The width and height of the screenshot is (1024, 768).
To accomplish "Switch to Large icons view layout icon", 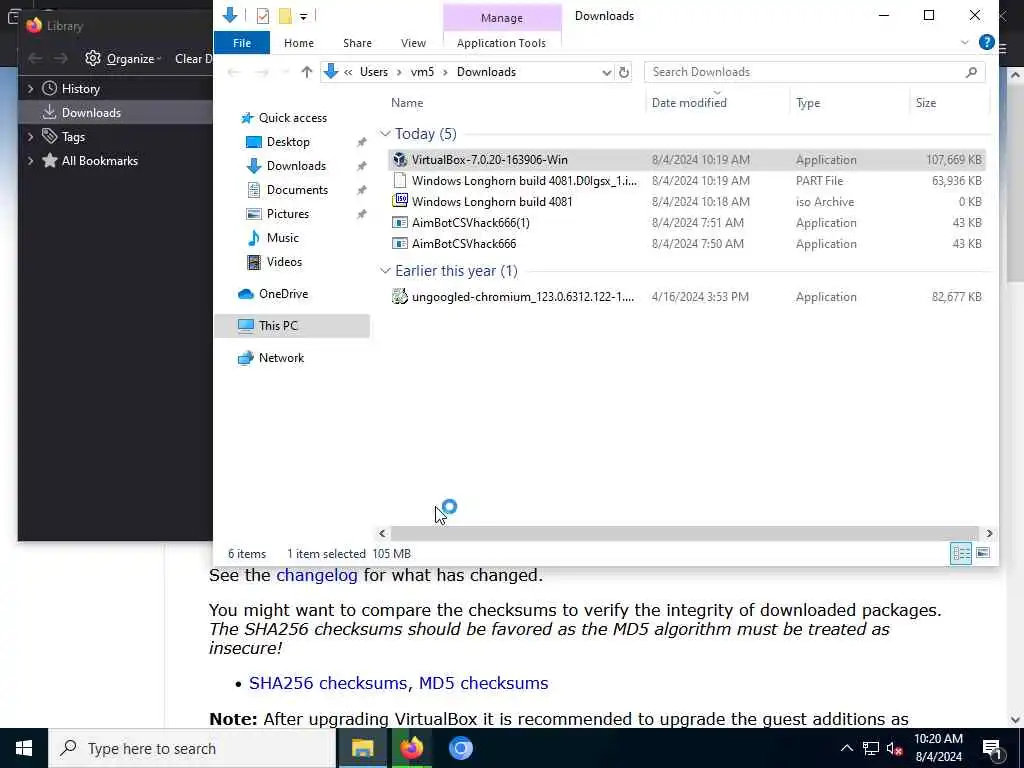I will (x=982, y=554).
